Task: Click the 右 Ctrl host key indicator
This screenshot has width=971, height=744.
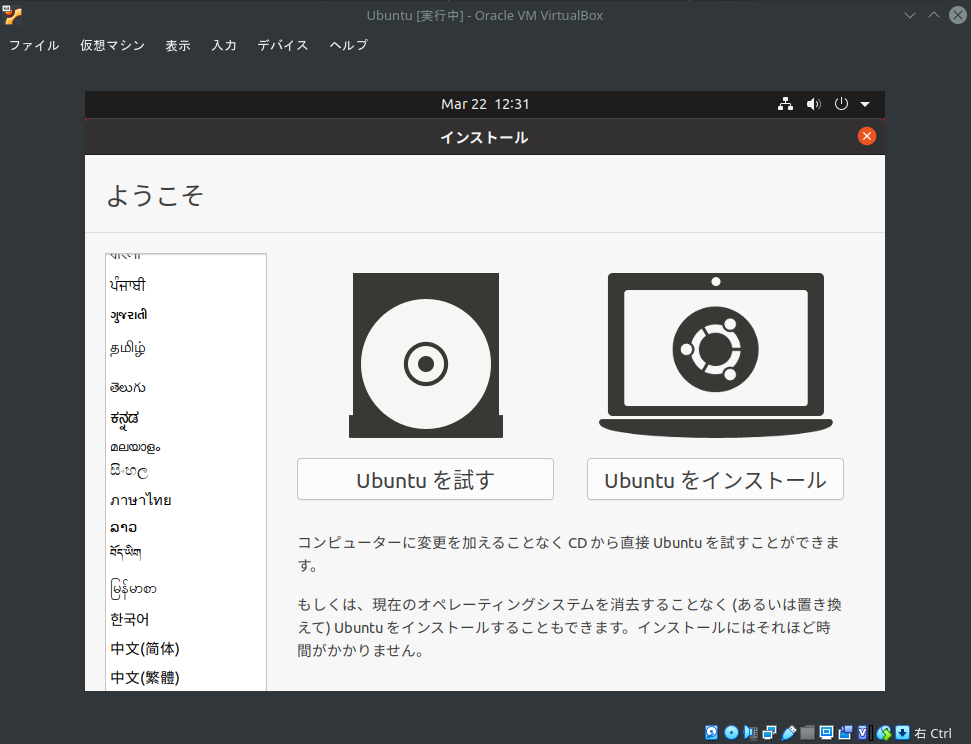Action: coord(933,733)
